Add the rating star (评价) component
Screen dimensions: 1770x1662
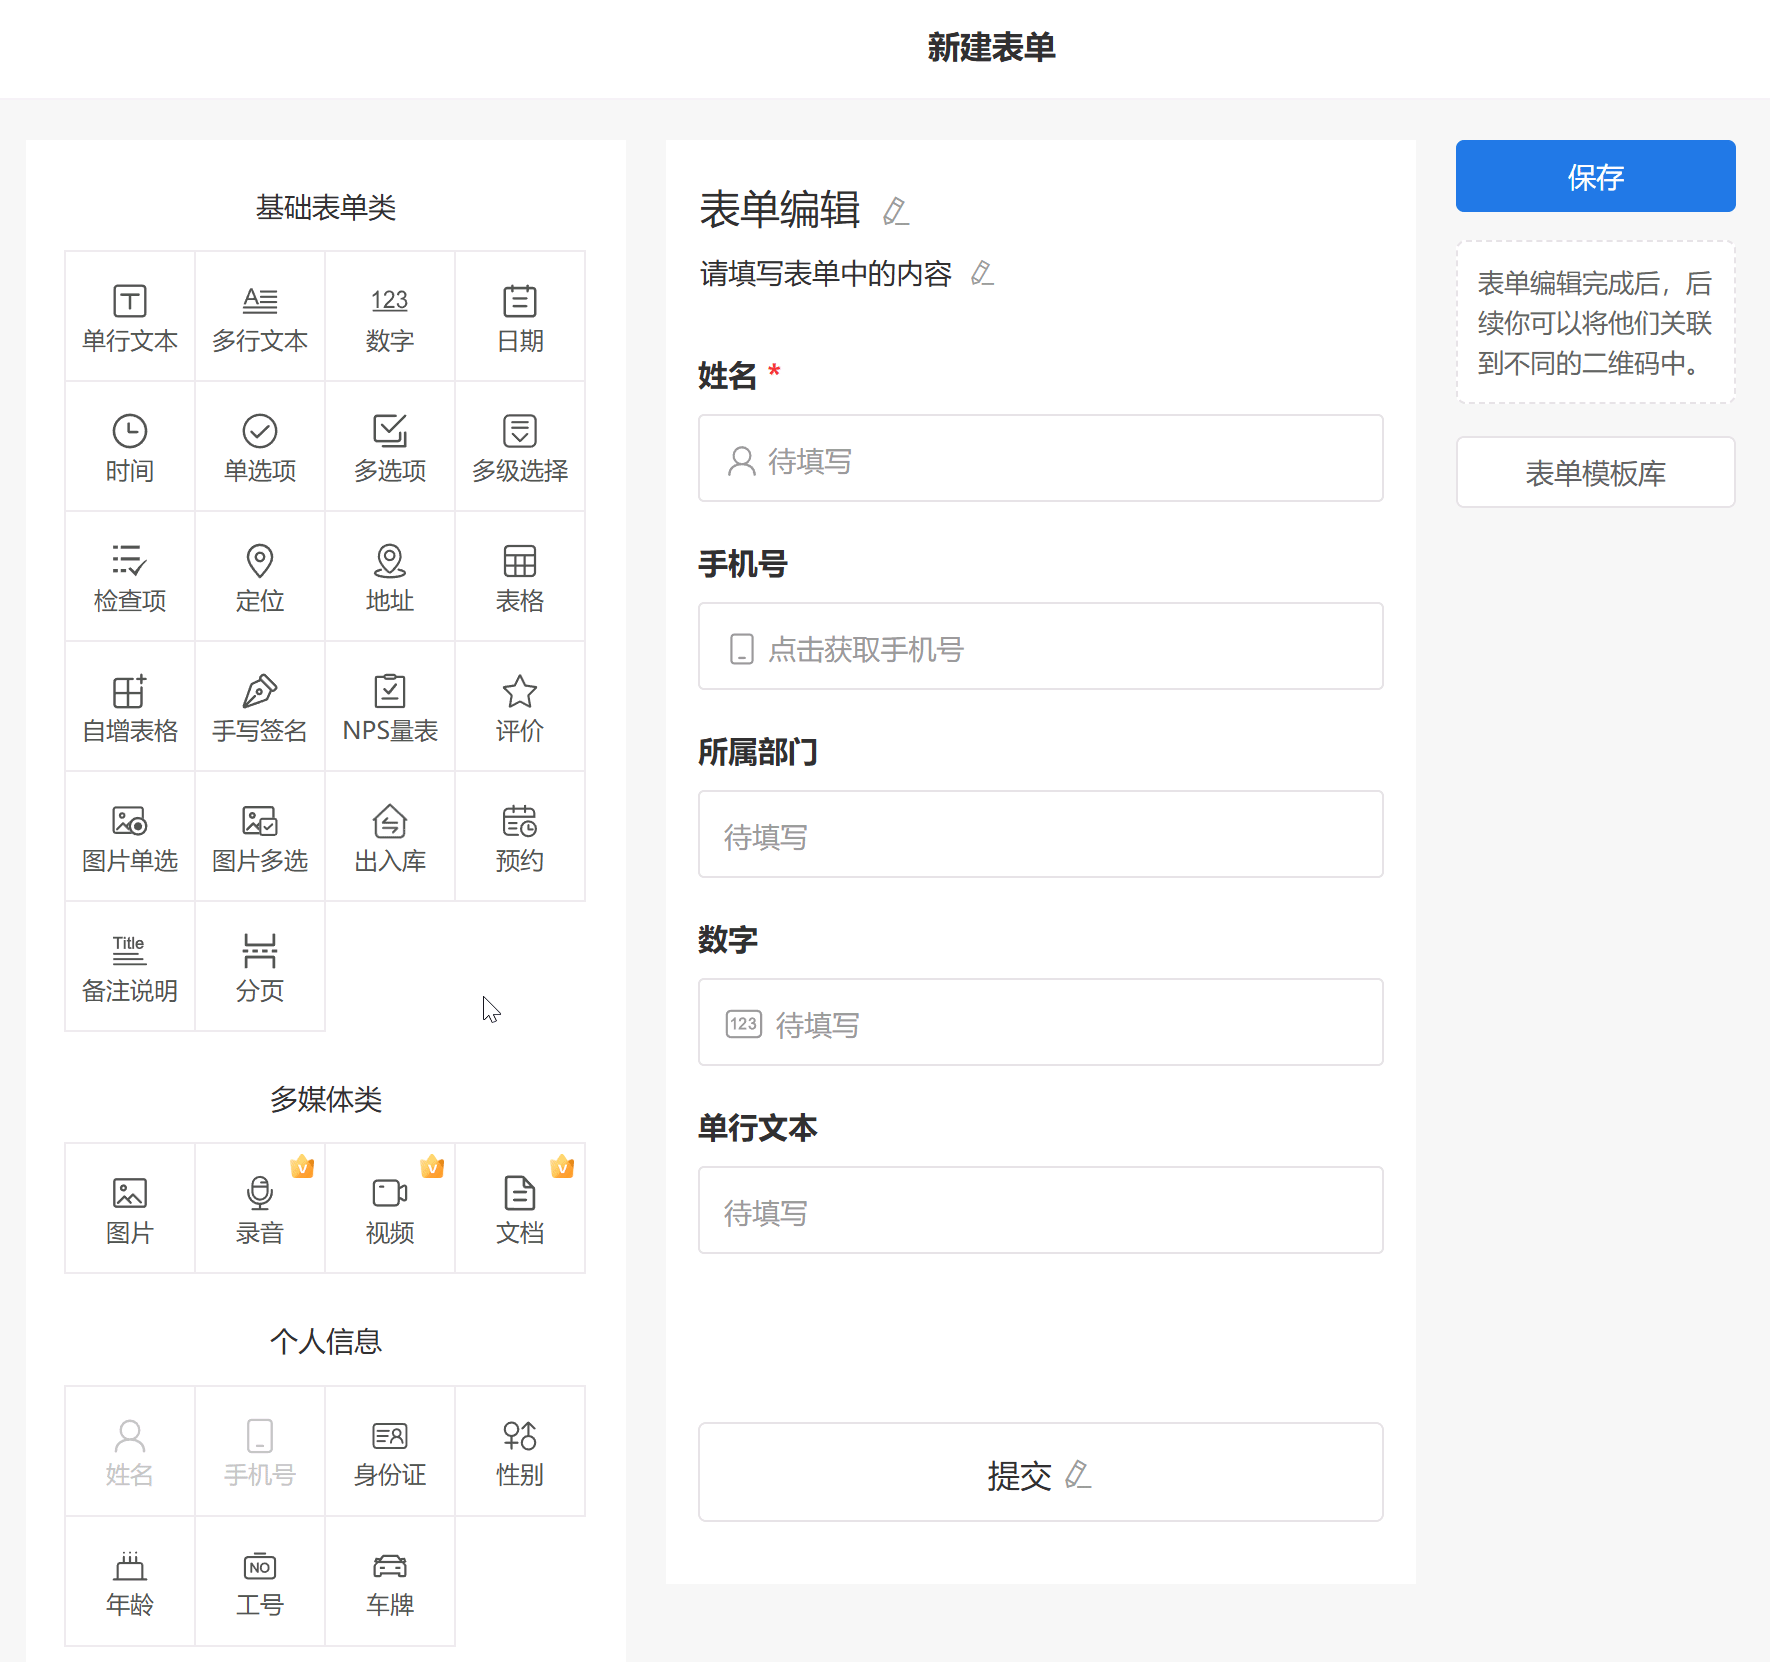pyautogui.click(x=520, y=707)
